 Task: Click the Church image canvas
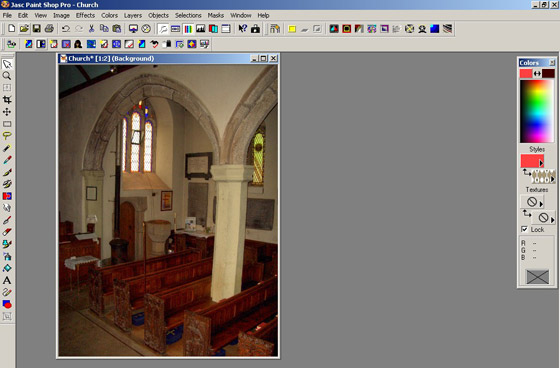point(168,210)
